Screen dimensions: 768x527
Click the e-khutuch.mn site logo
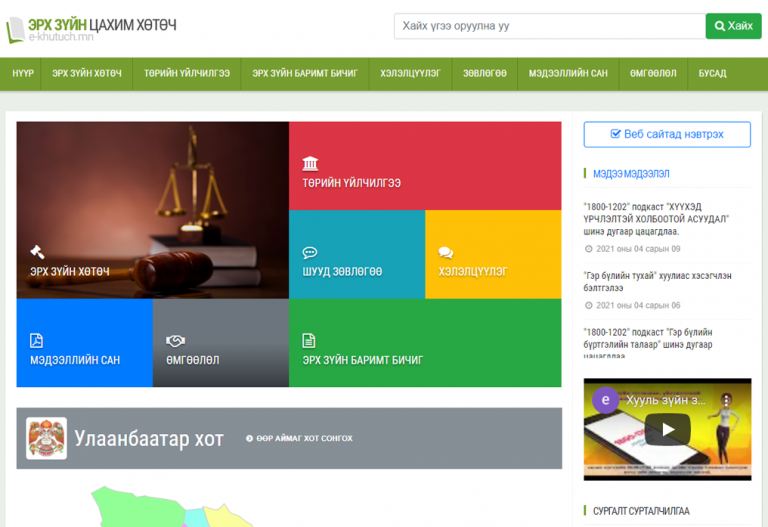(x=91, y=29)
